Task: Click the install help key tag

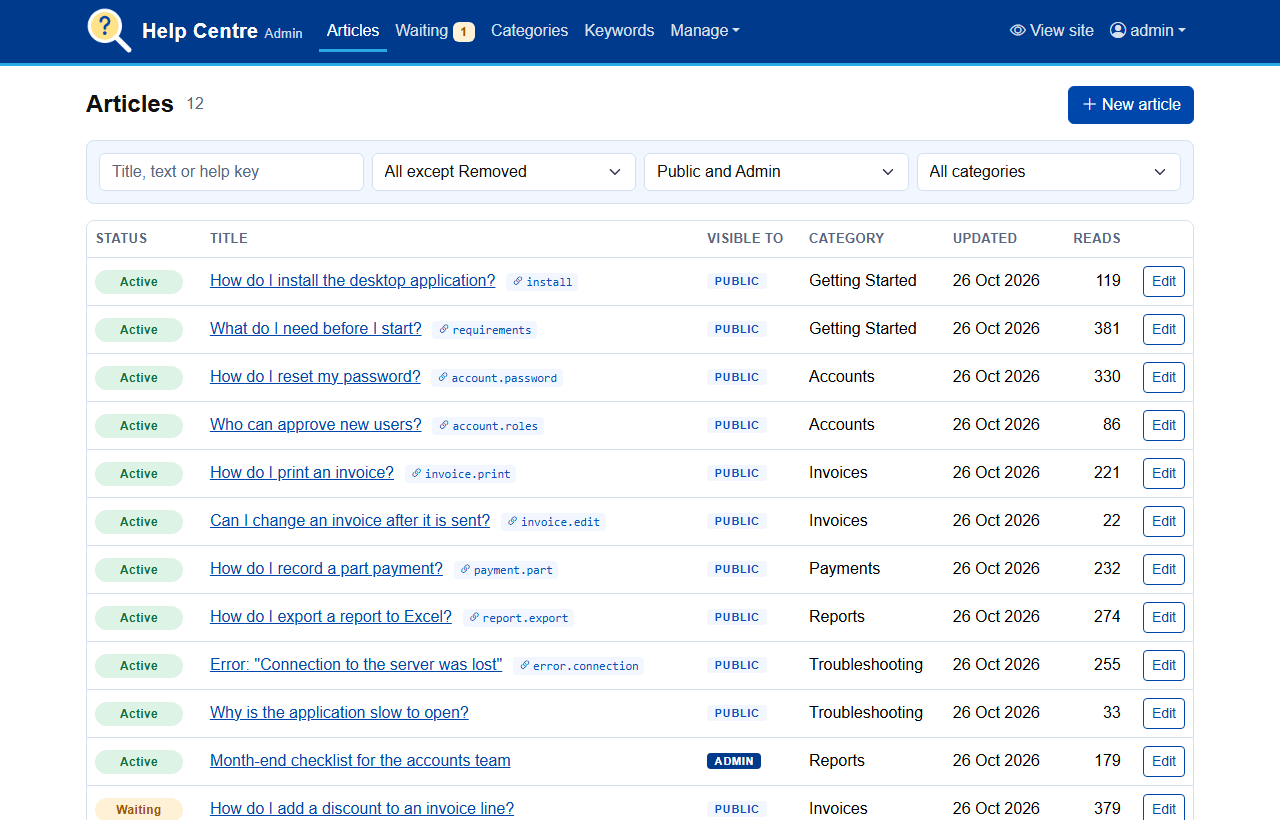Action: (542, 282)
